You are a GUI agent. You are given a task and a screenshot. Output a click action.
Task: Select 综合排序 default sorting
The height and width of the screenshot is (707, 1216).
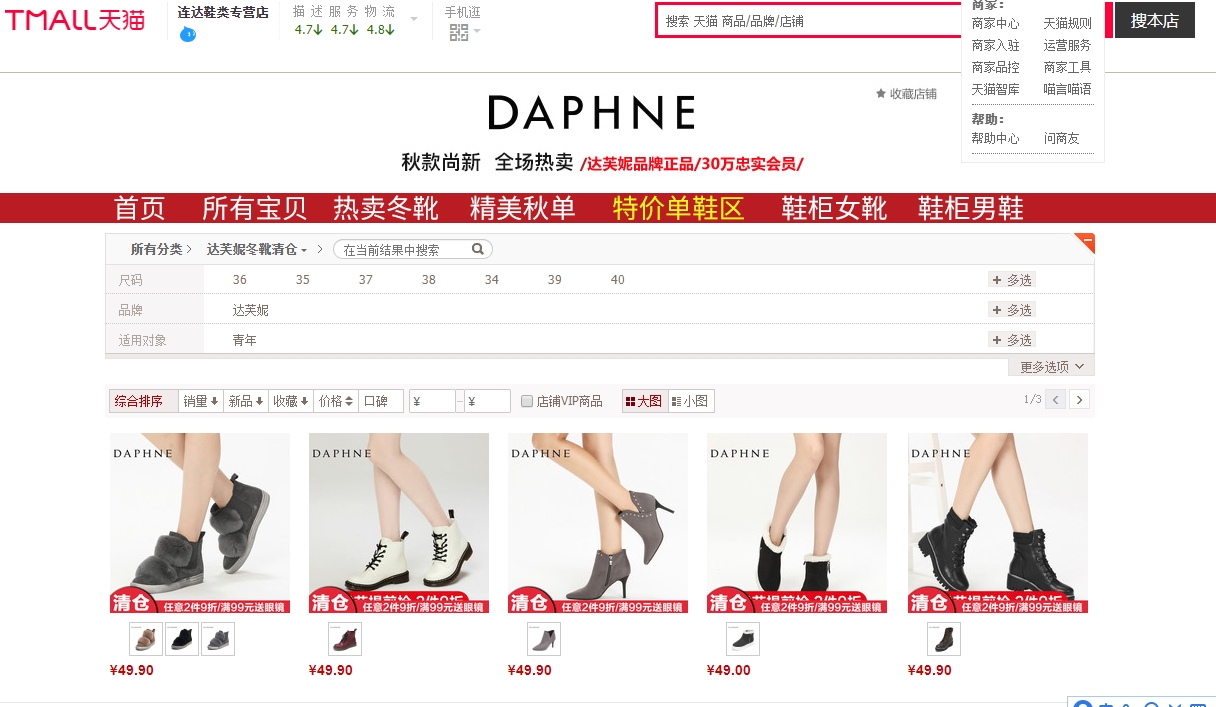(143, 401)
